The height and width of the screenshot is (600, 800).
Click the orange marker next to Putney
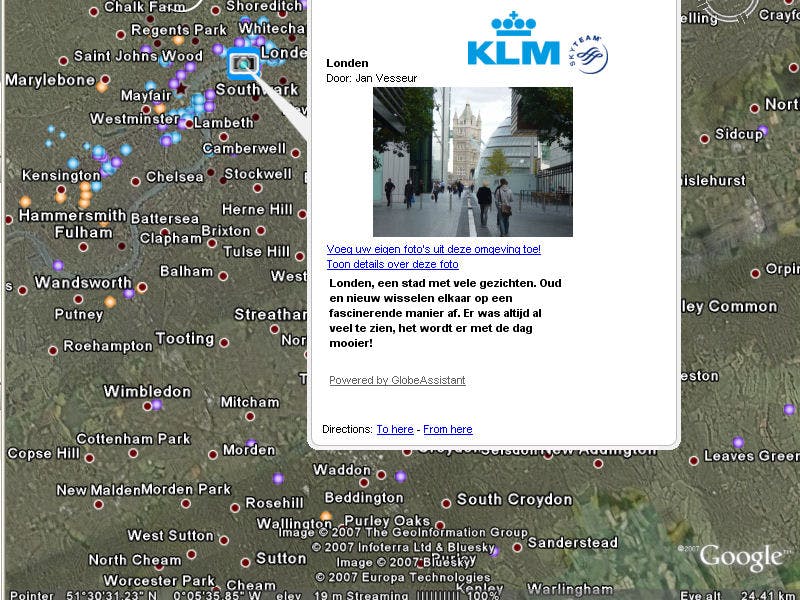(110, 302)
